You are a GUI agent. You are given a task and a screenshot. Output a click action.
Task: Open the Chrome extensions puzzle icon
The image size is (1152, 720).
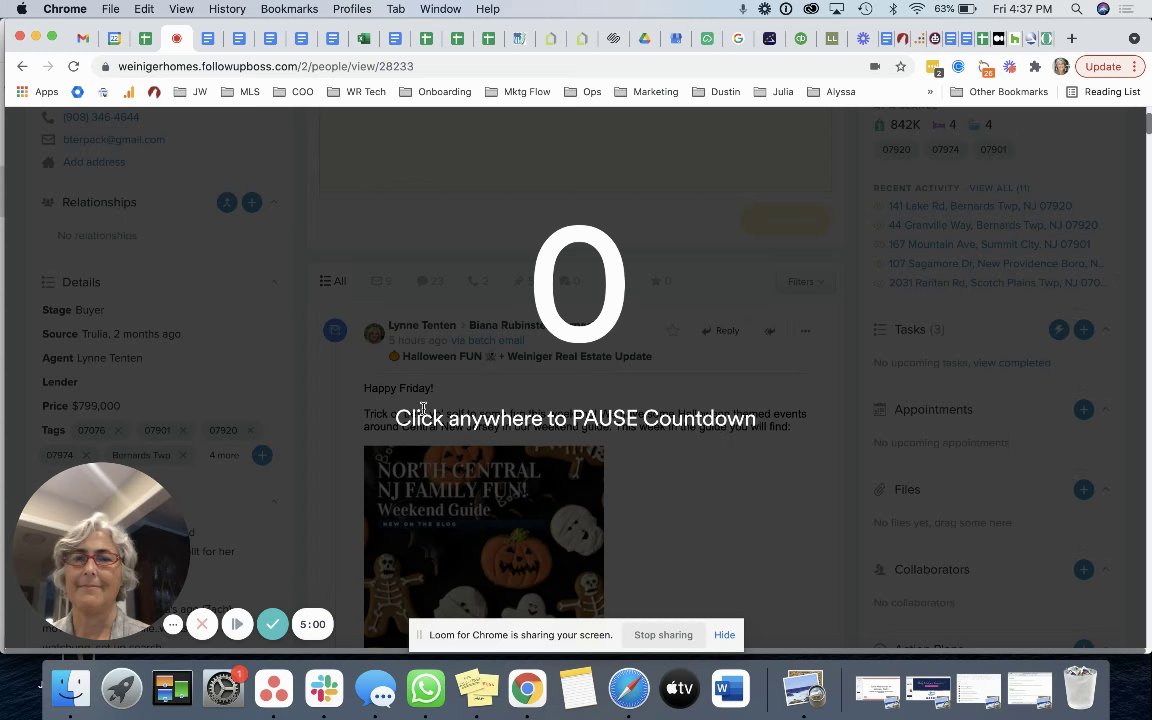pos(1034,66)
